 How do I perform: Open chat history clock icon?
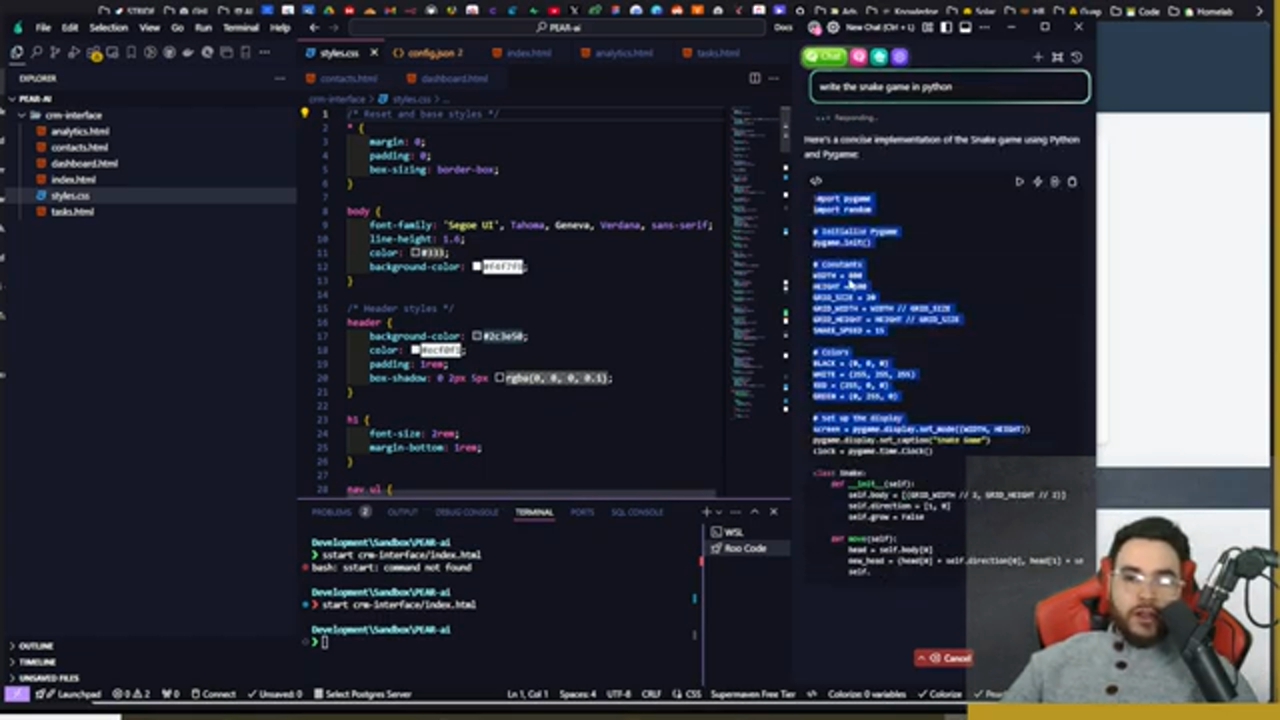coord(1076,57)
